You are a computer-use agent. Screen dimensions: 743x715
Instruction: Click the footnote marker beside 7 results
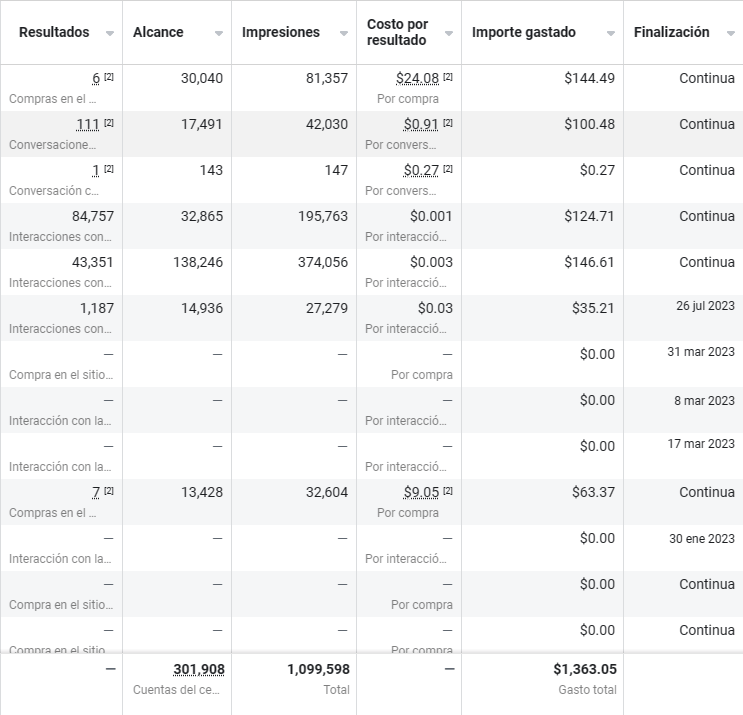[x=109, y=491]
